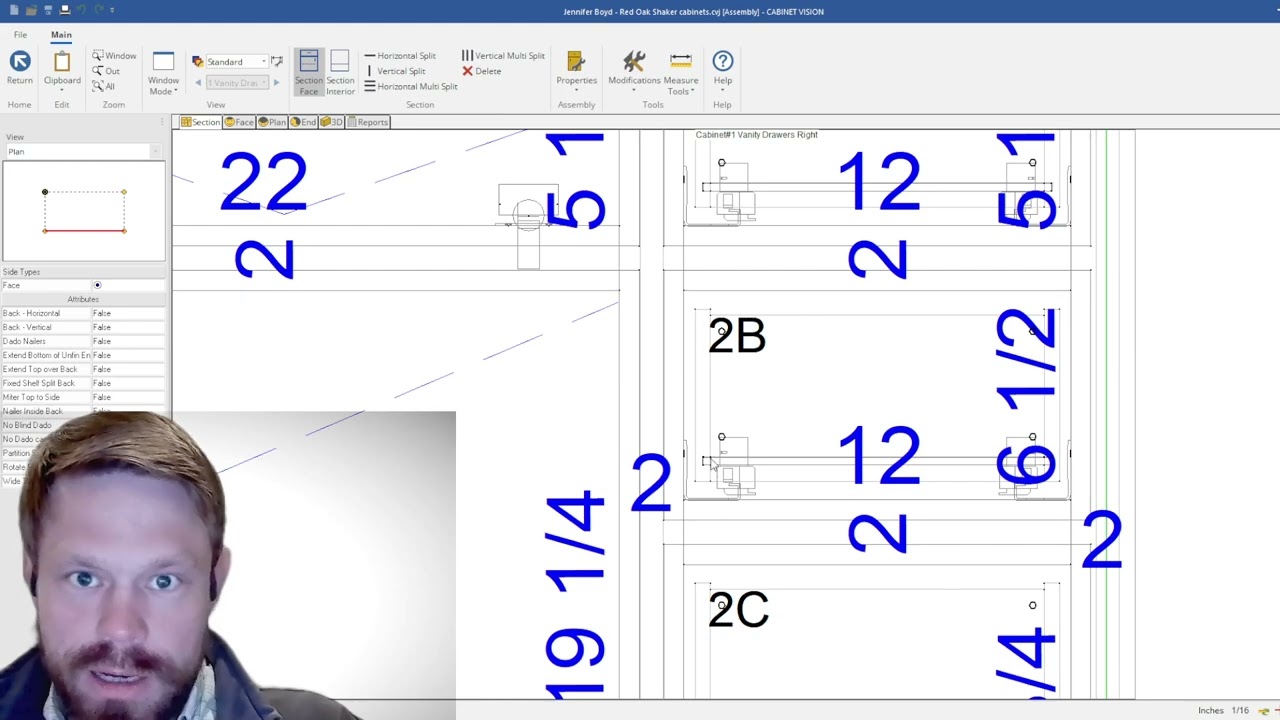The image size is (1280, 720).
Task: Open the Assembly Properties dropdown
Action: pyautogui.click(x=576, y=73)
